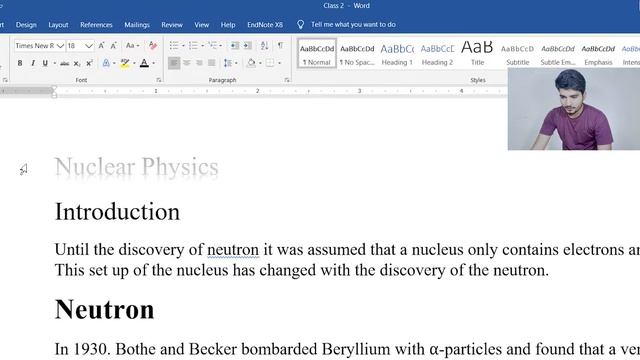Toggle show paragraph marks
The image size is (640, 360).
(x=280, y=45)
